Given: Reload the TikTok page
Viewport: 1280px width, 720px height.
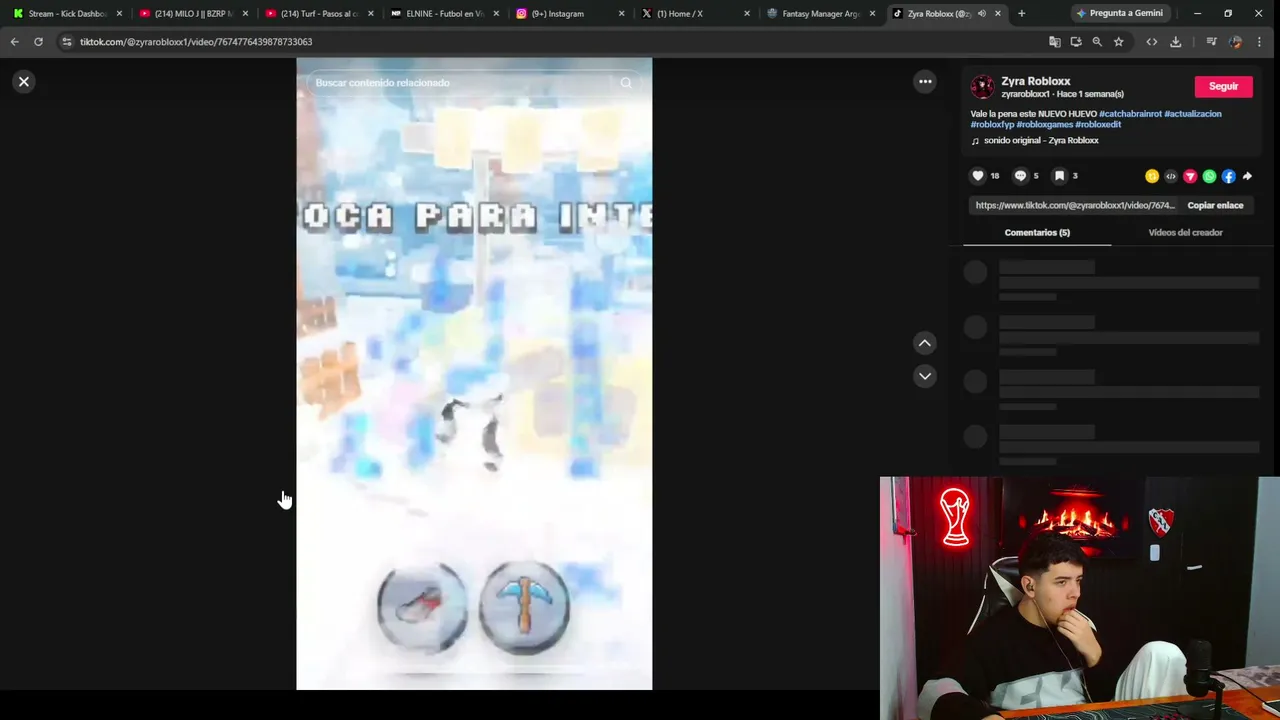Looking at the screenshot, I should [x=38, y=42].
